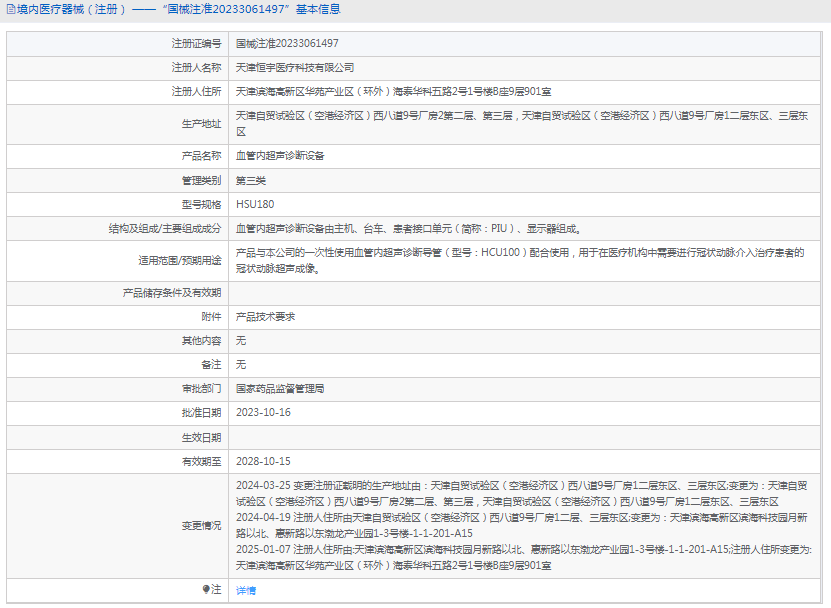The width and height of the screenshot is (831, 608).
Task: Click the 其他内容 row label
Action: (x=201, y=341)
